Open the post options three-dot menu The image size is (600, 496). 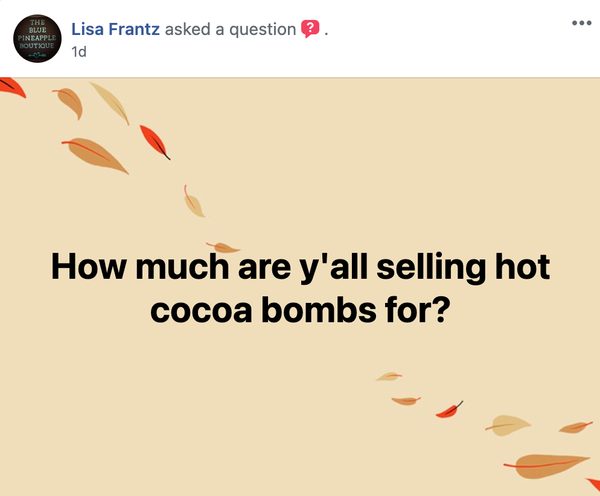(582, 23)
